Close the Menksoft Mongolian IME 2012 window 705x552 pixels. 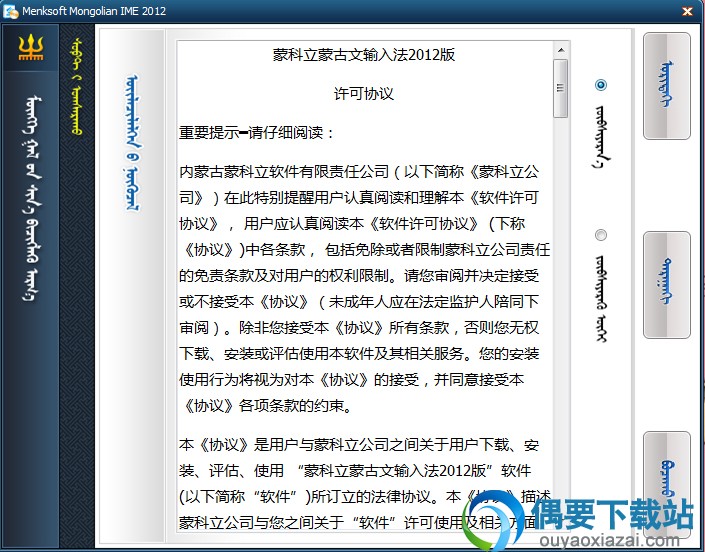click(687, 11)
